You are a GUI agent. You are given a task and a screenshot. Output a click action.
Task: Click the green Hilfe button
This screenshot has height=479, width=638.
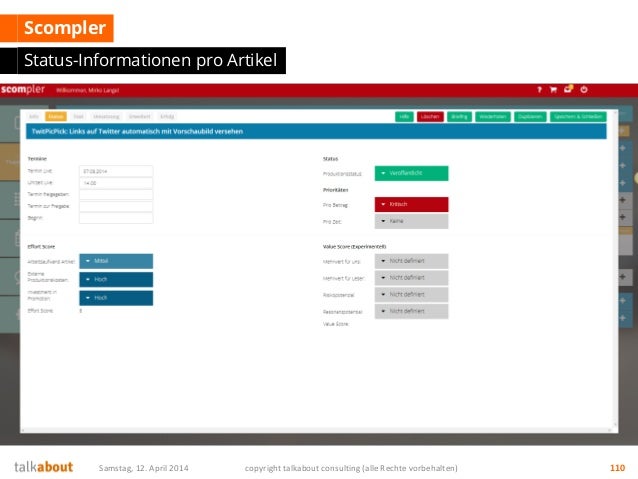pyautogui.click(x=404, y=117)
